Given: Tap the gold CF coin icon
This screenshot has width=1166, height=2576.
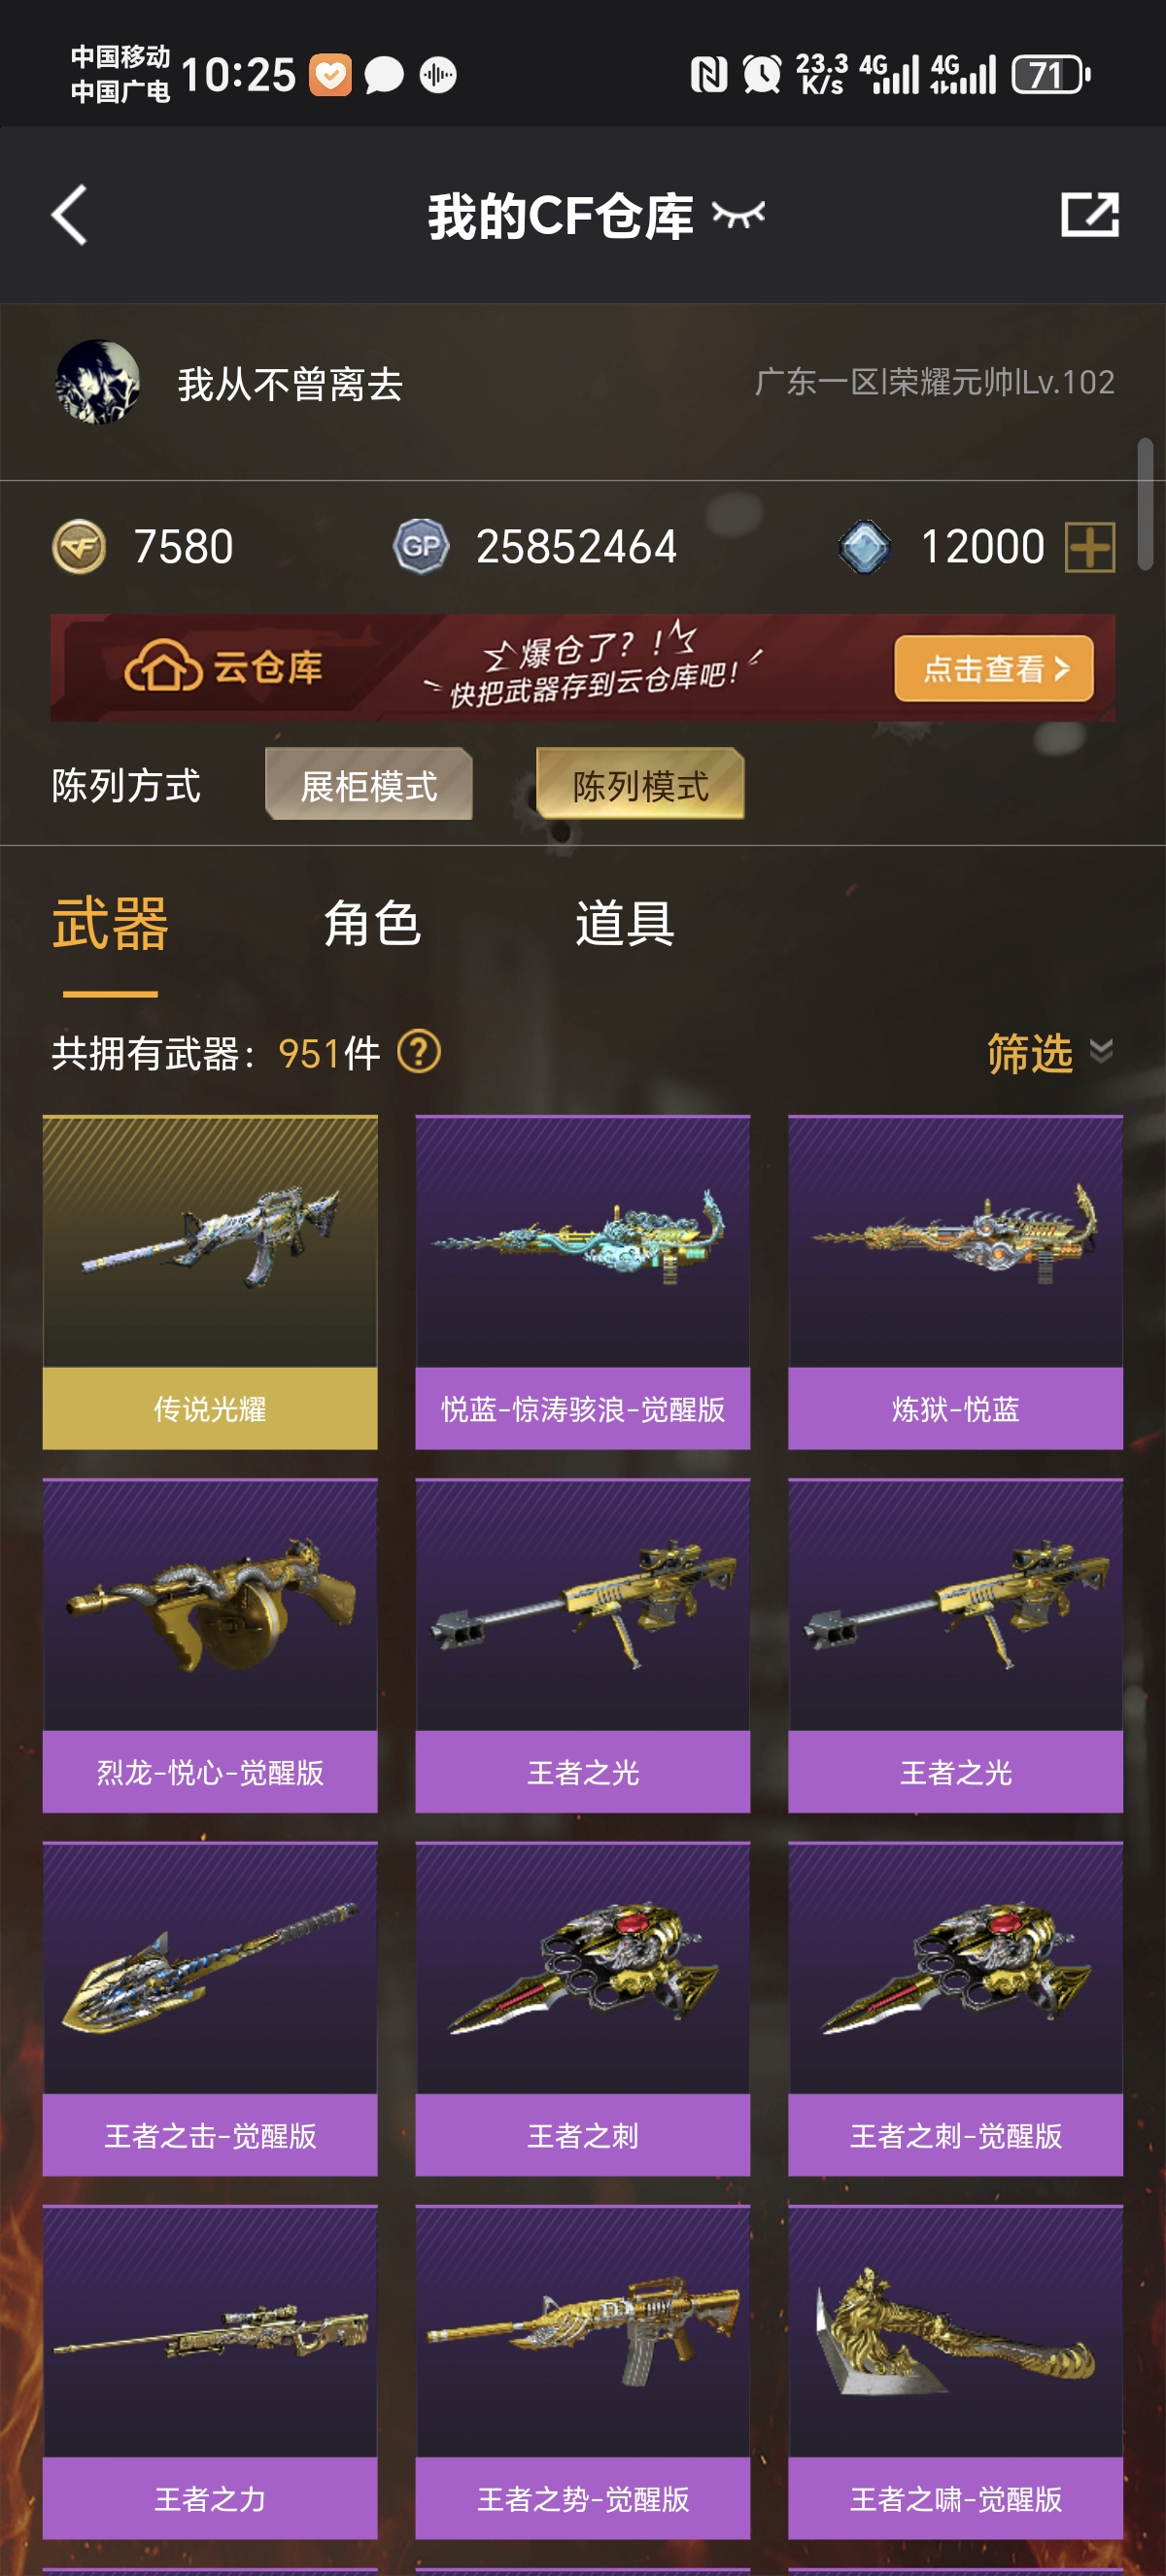Looking at the screenshot, I should [79, 547].
